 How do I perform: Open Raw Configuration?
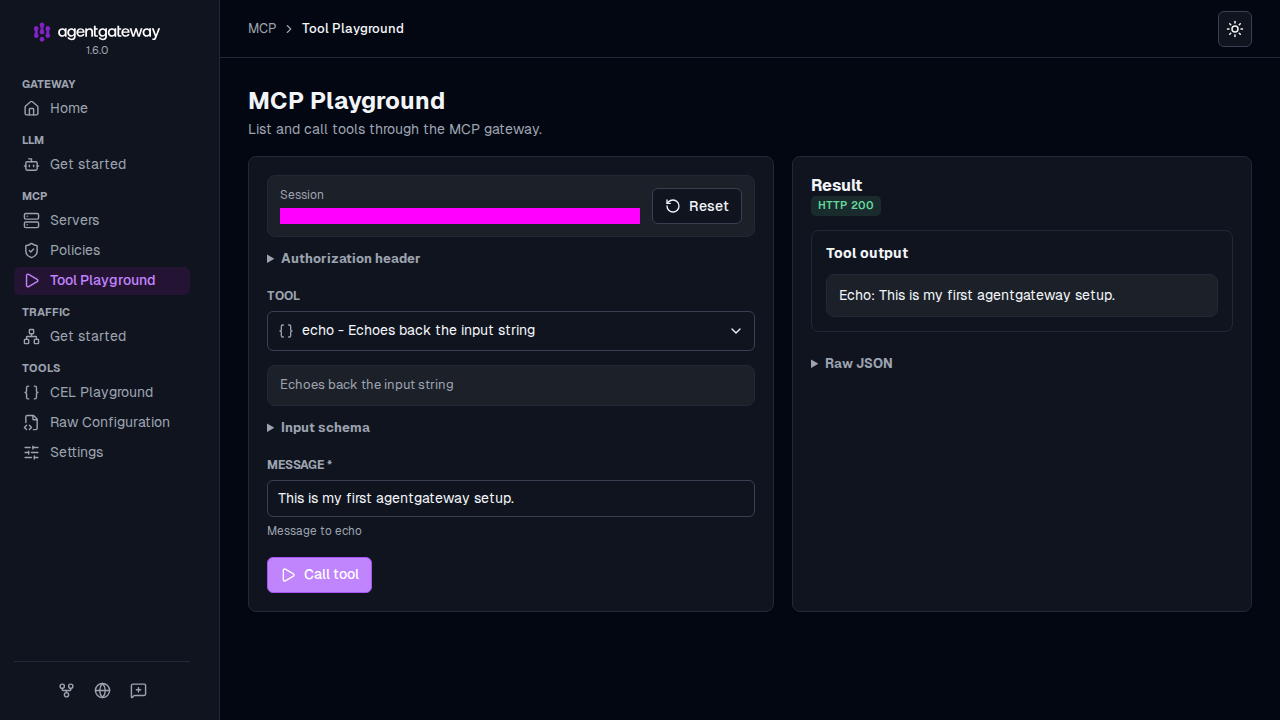(x=102, y=422)
